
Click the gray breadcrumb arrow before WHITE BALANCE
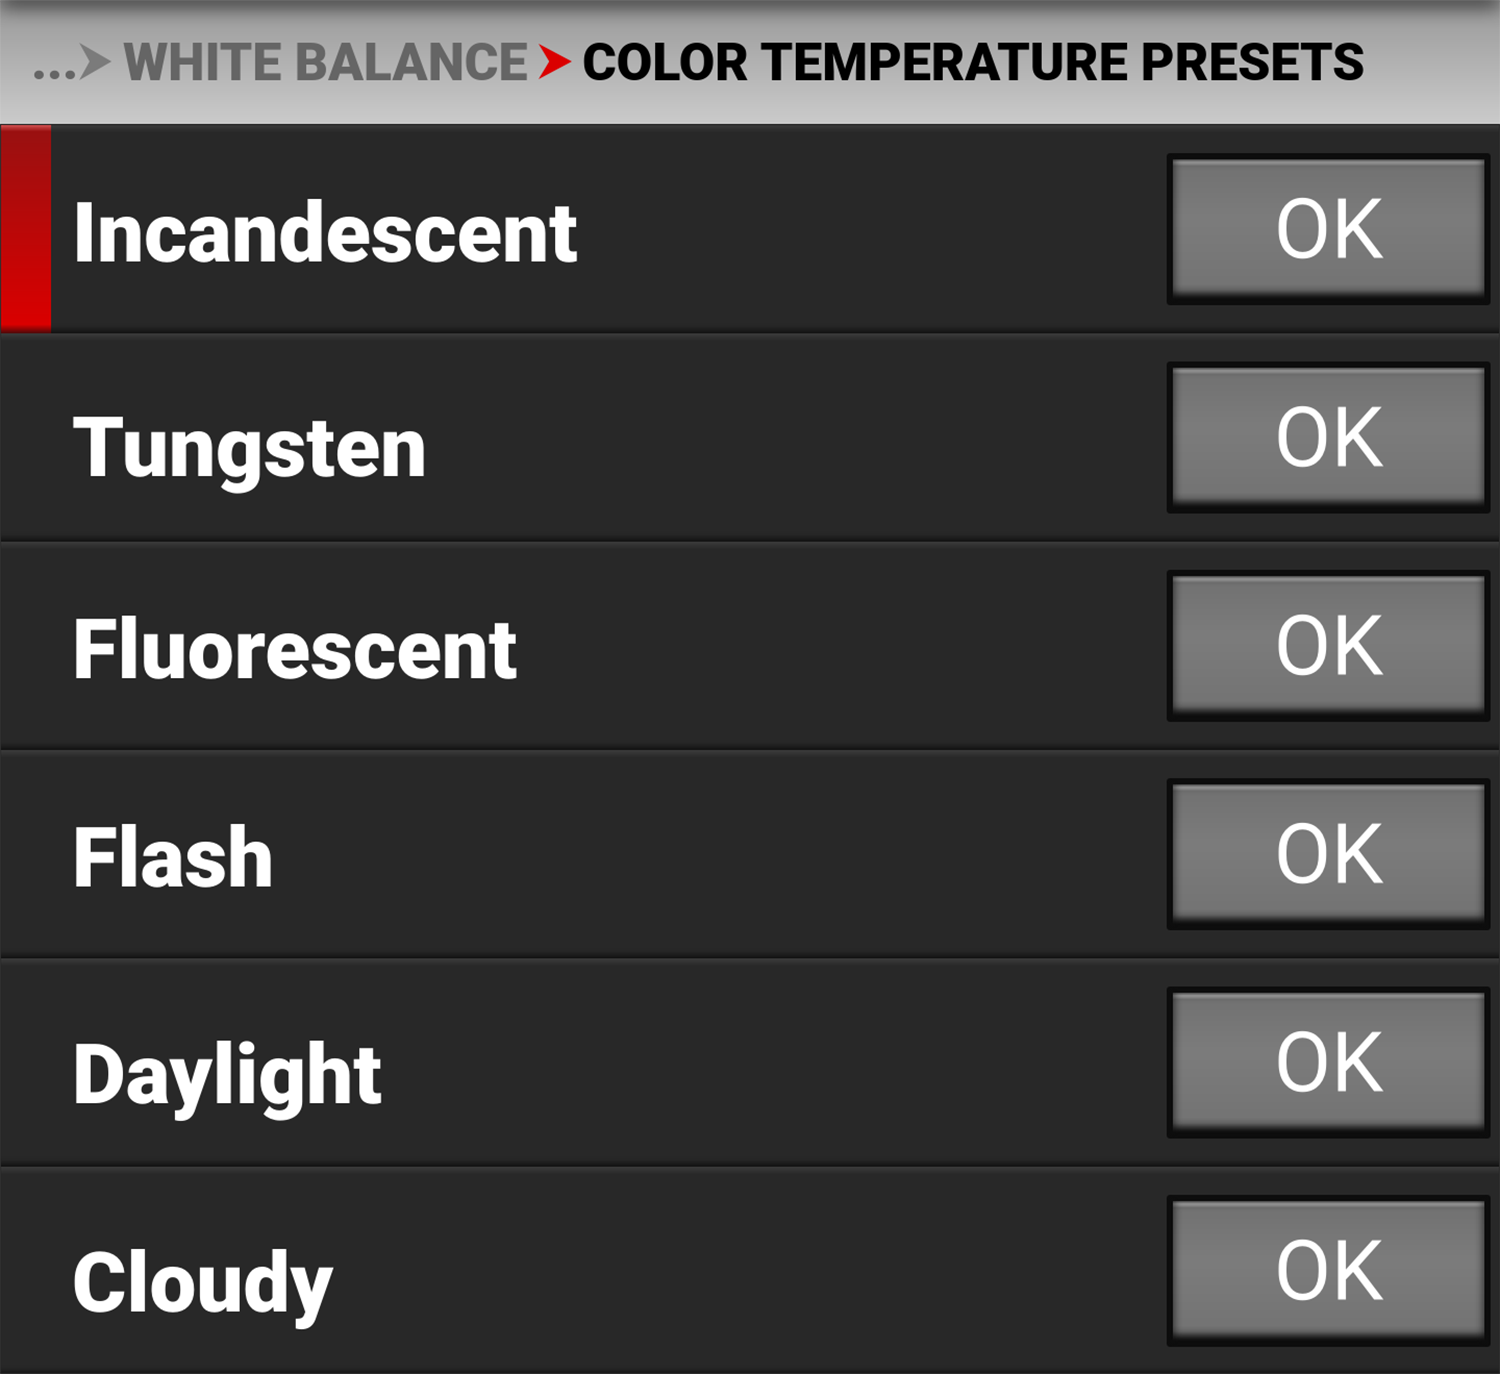click(95, 62)
